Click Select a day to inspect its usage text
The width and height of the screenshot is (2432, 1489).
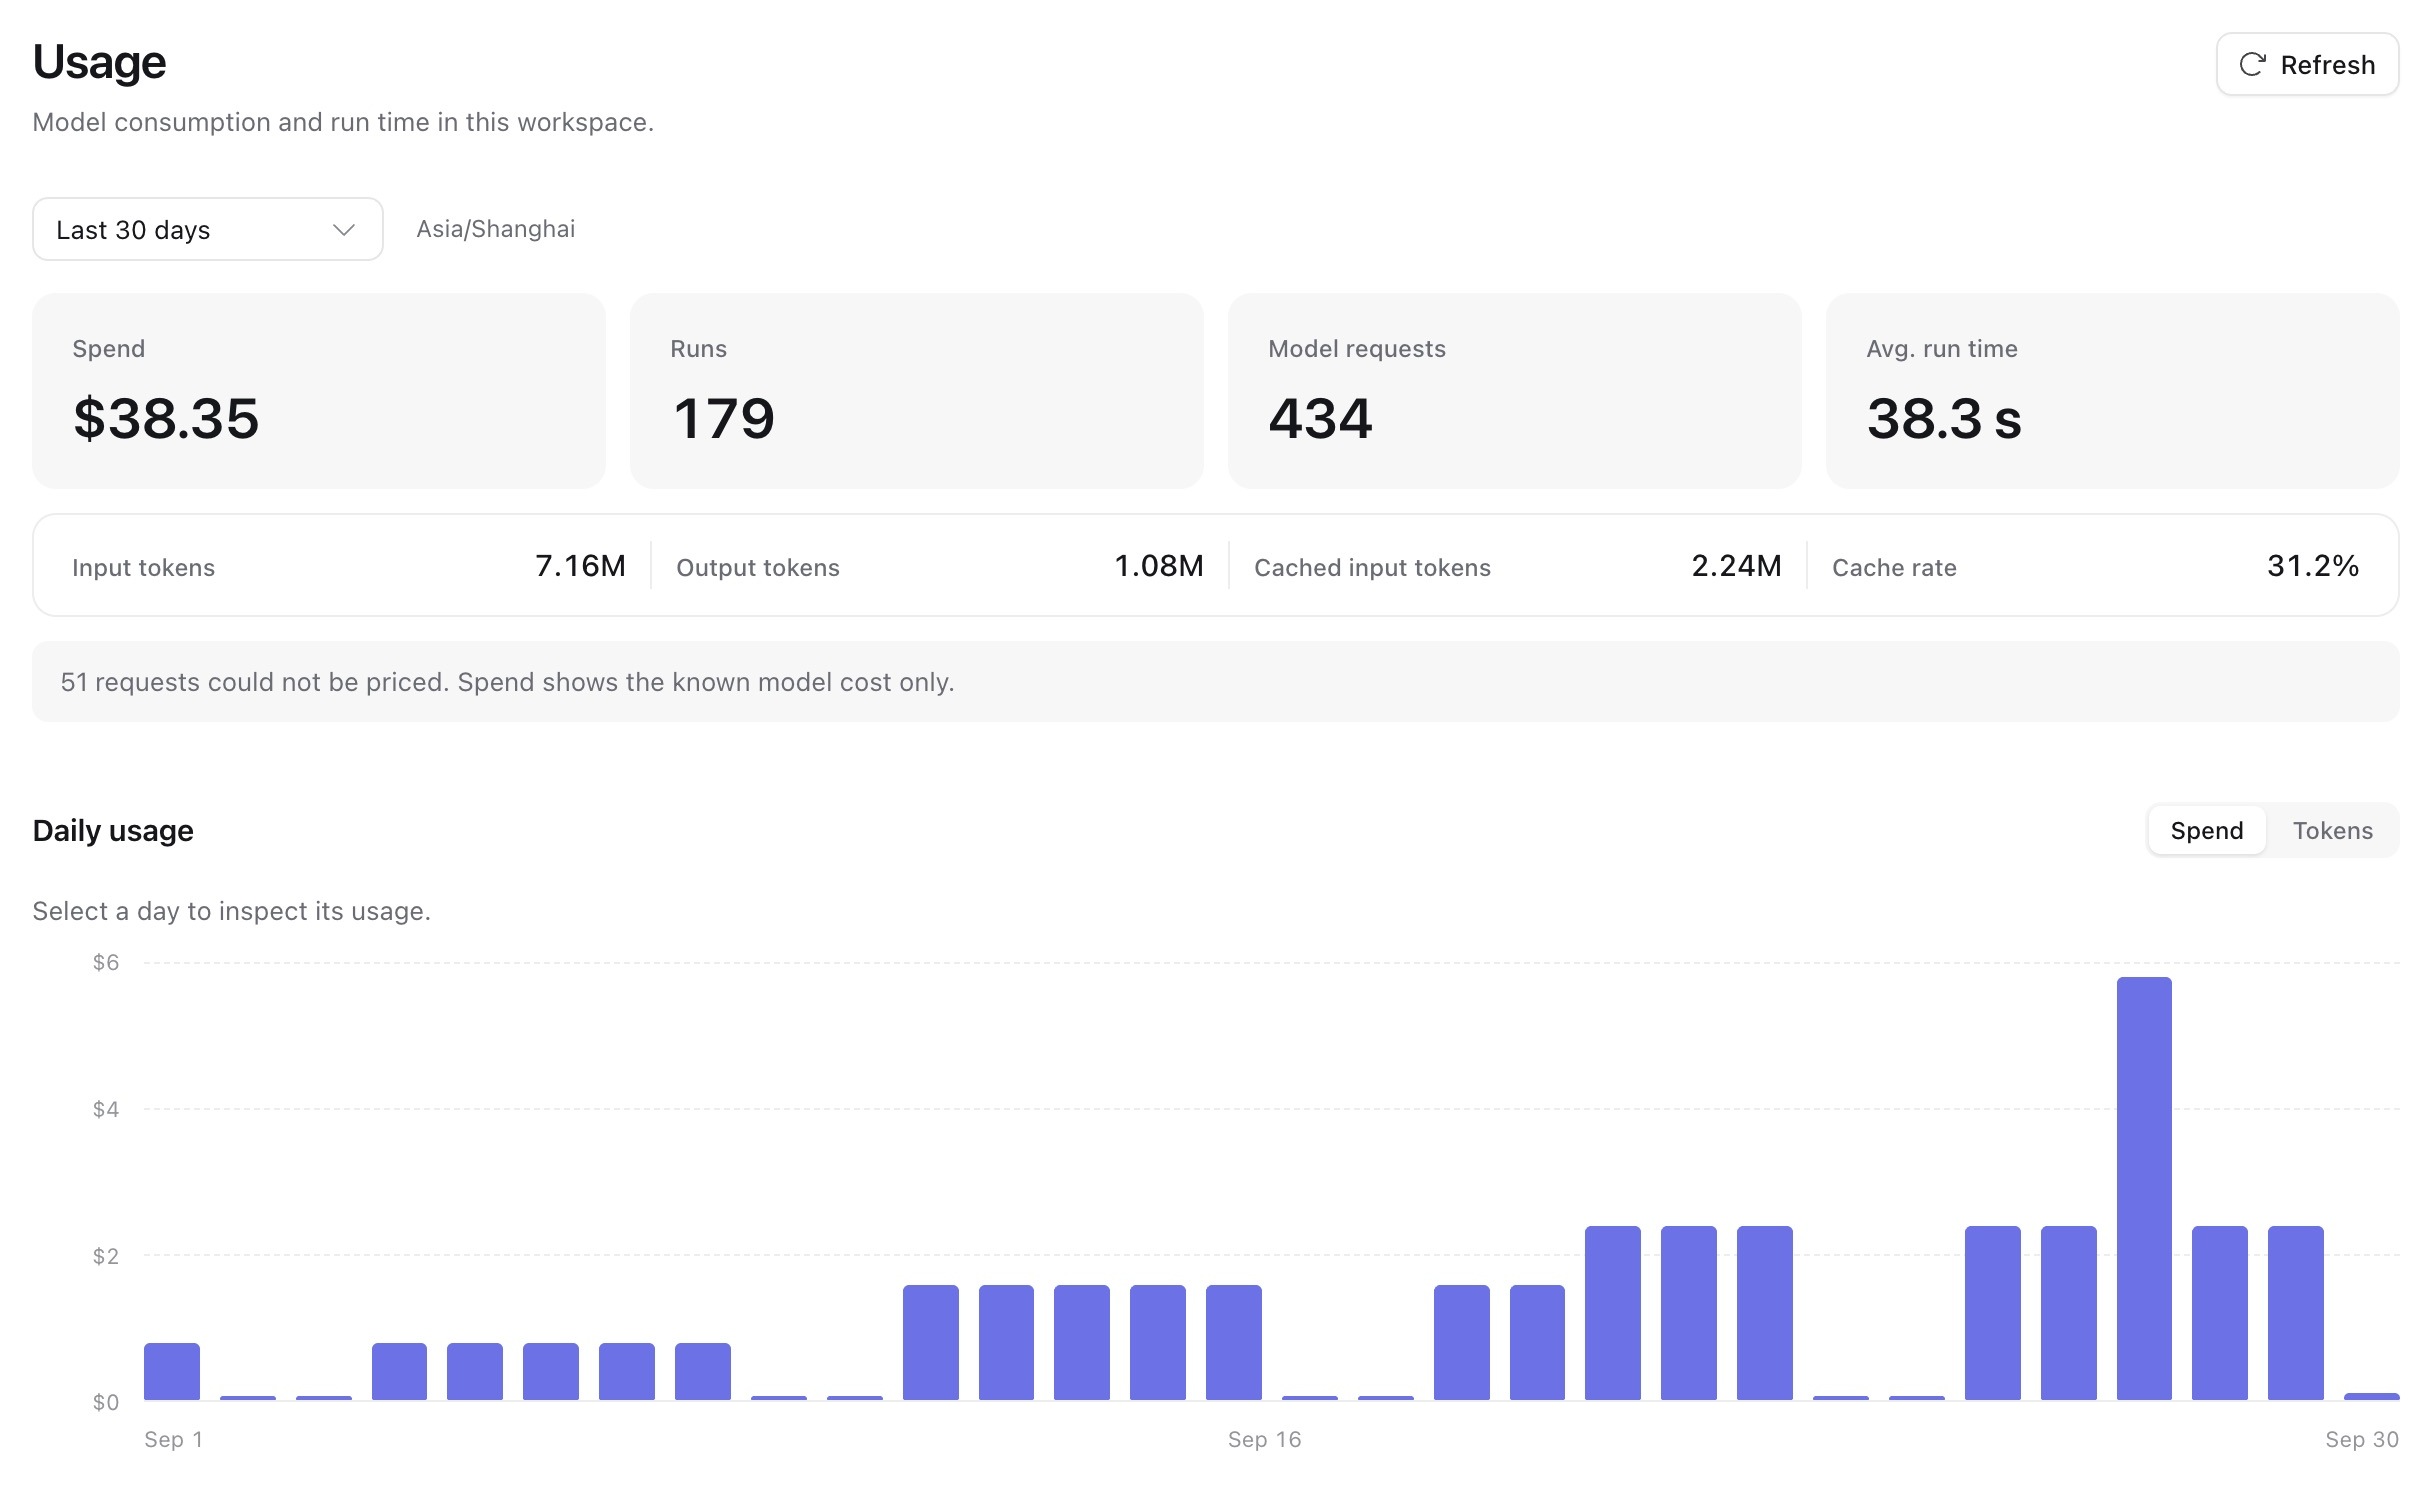click(x=231, y=911)
